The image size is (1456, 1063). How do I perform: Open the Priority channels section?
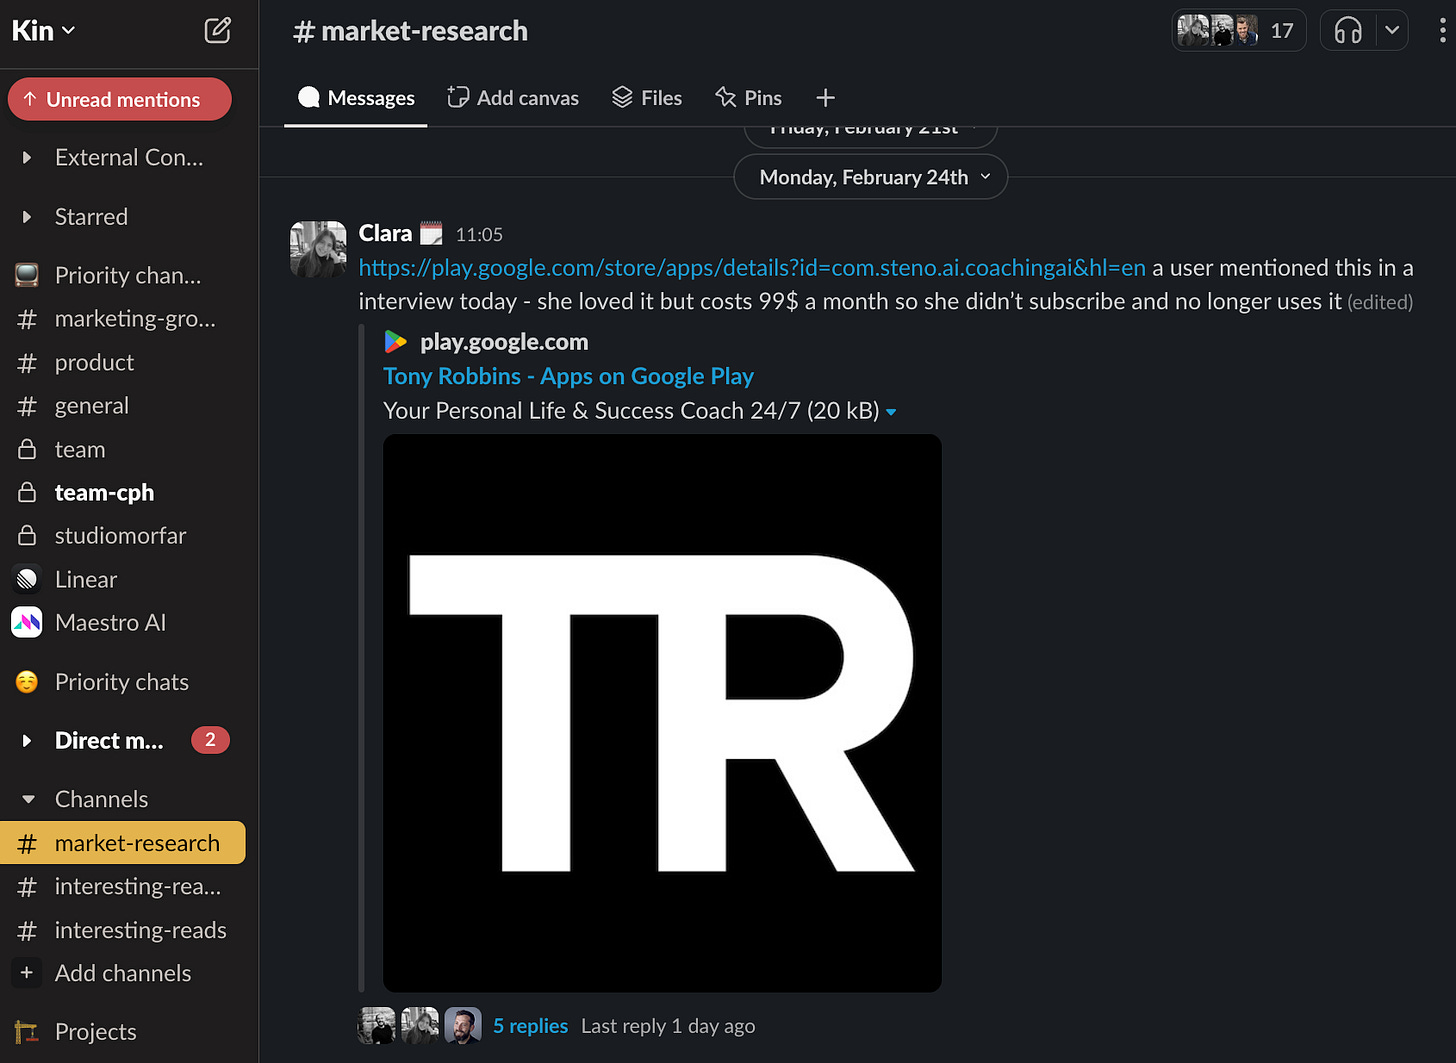(x=127, y=275)
